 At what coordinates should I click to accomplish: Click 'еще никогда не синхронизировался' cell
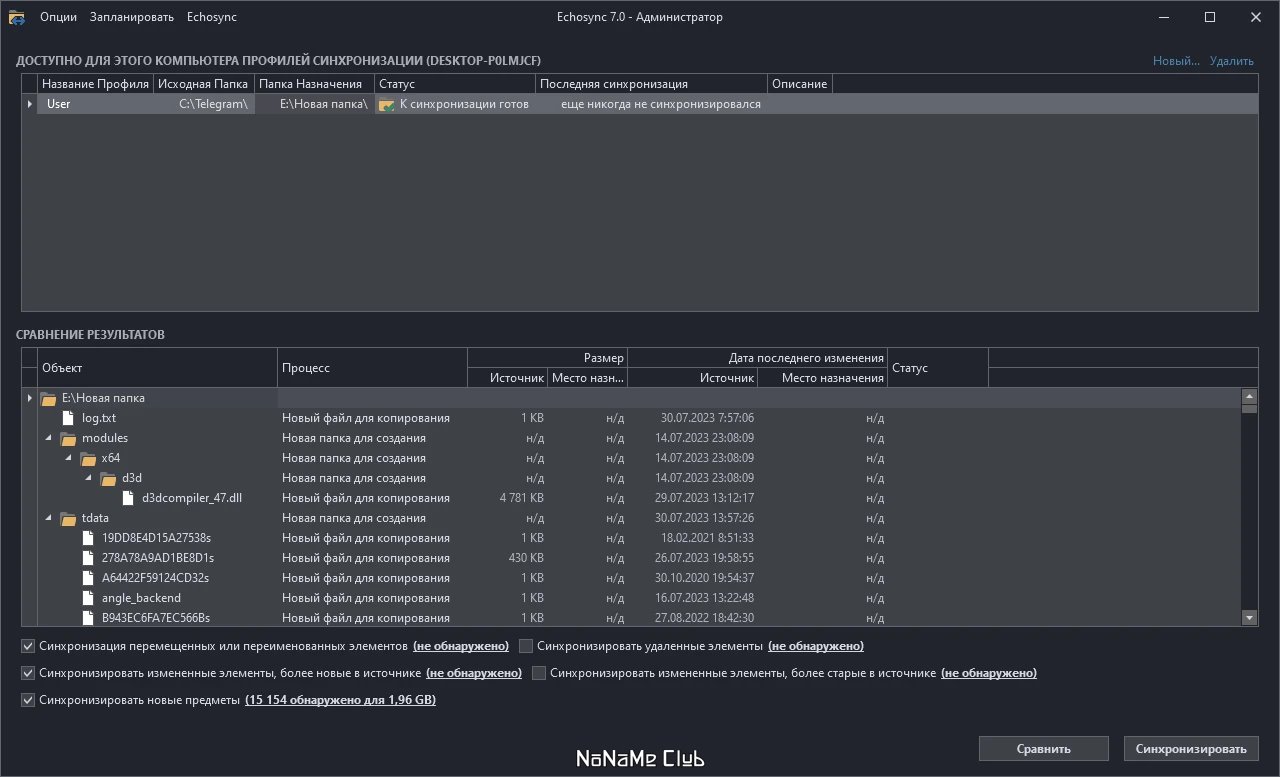651,104
